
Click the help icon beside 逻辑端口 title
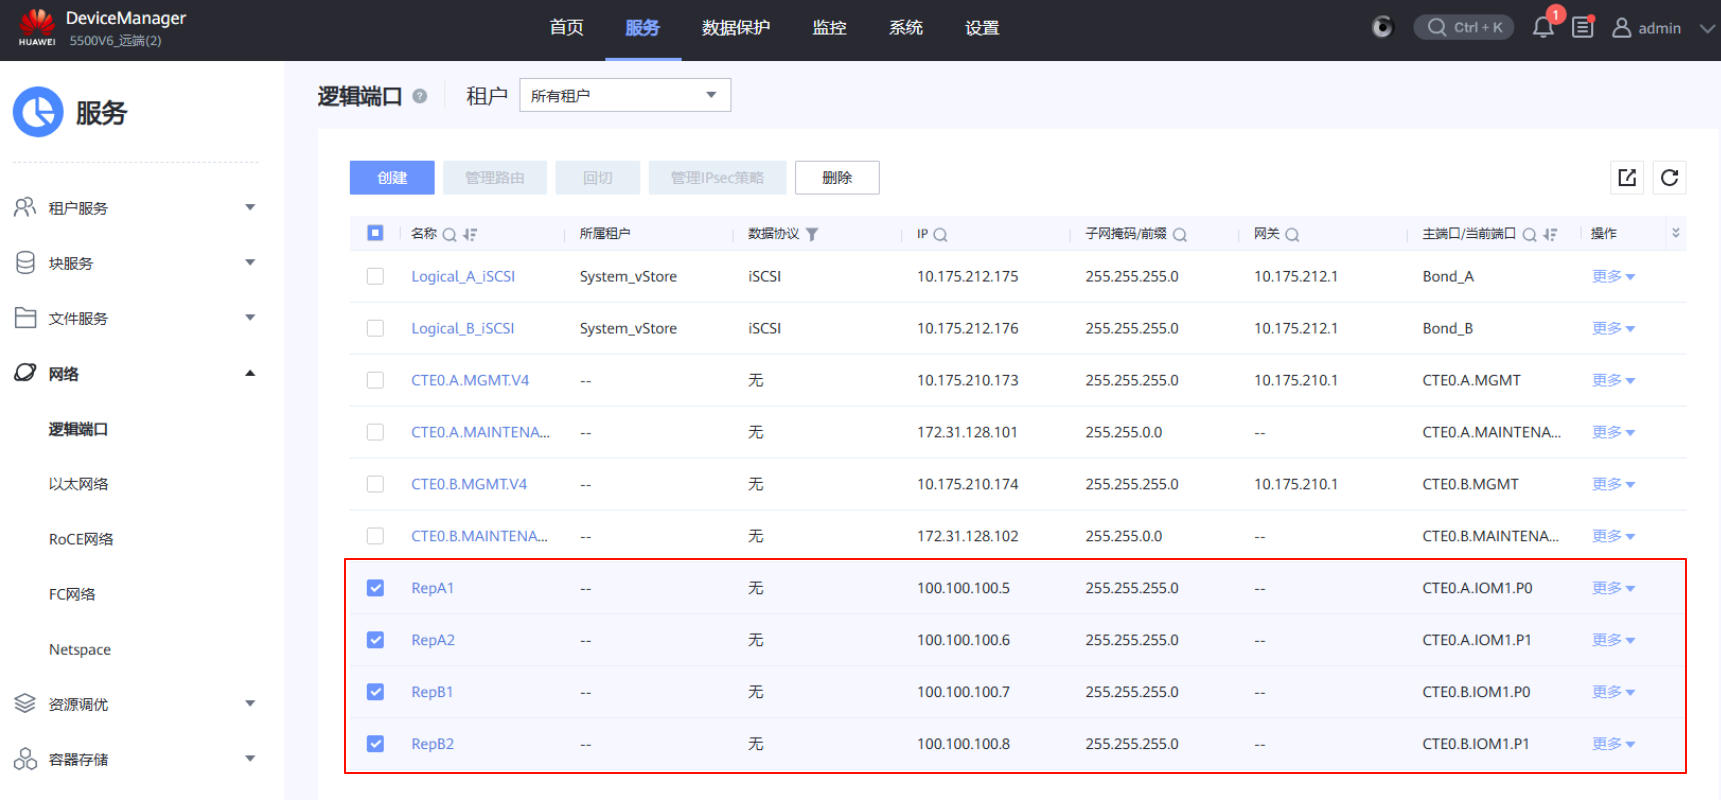pos(420,96)
